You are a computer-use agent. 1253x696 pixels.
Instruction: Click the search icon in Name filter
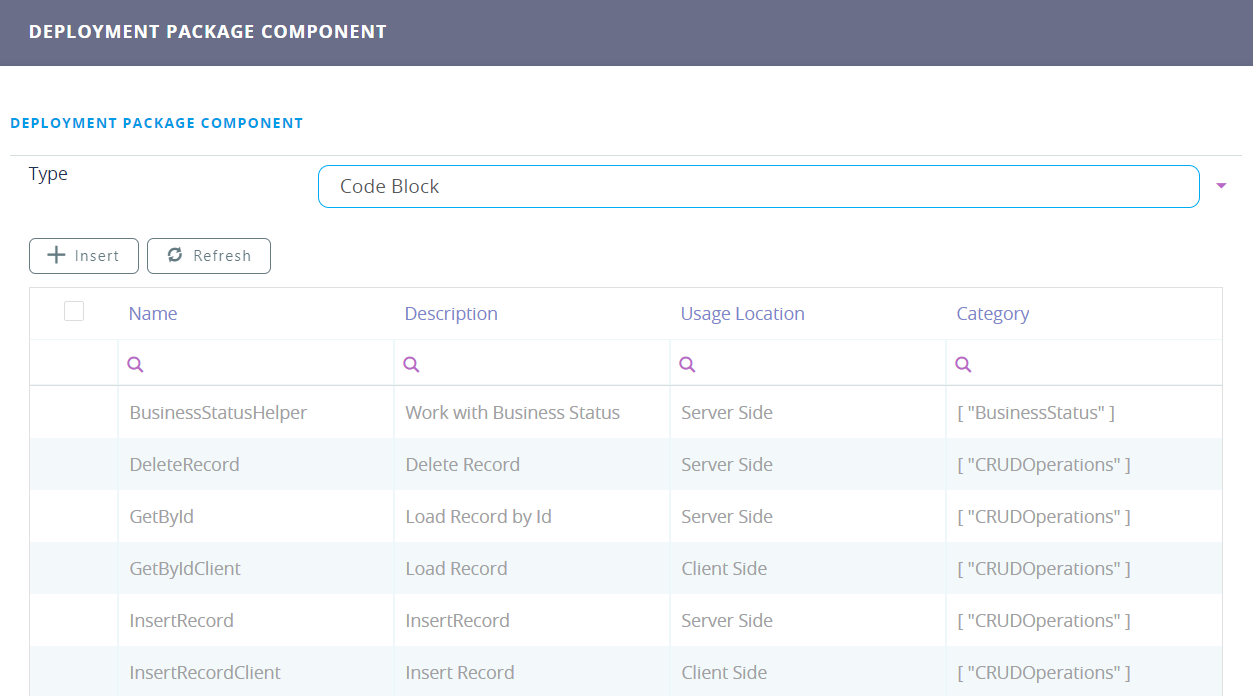135,365
